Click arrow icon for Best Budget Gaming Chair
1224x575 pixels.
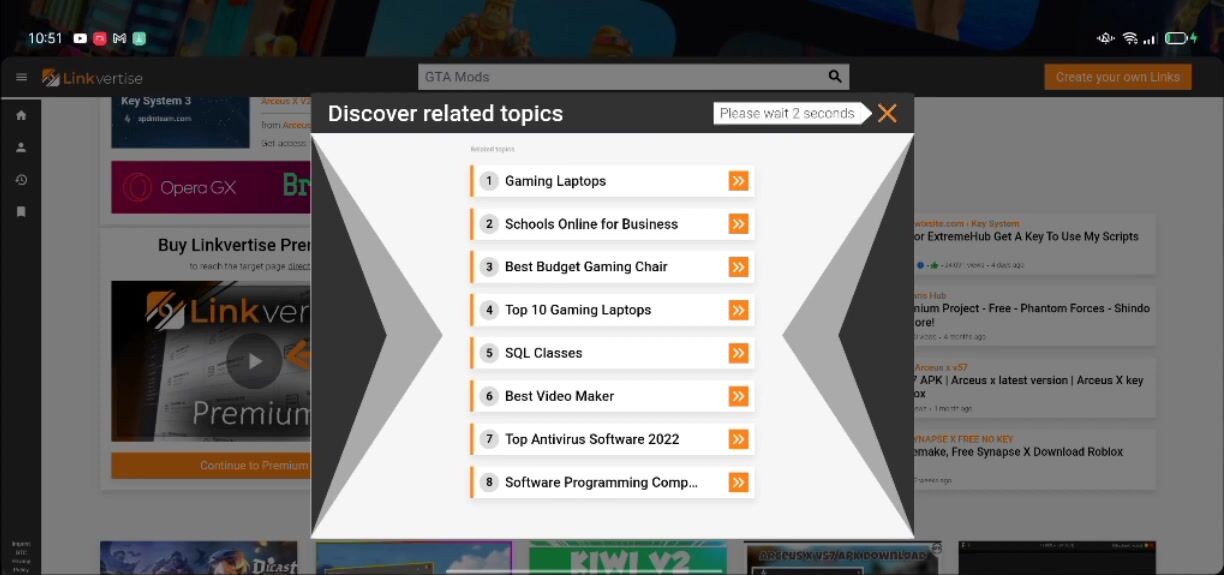[738, 267]
